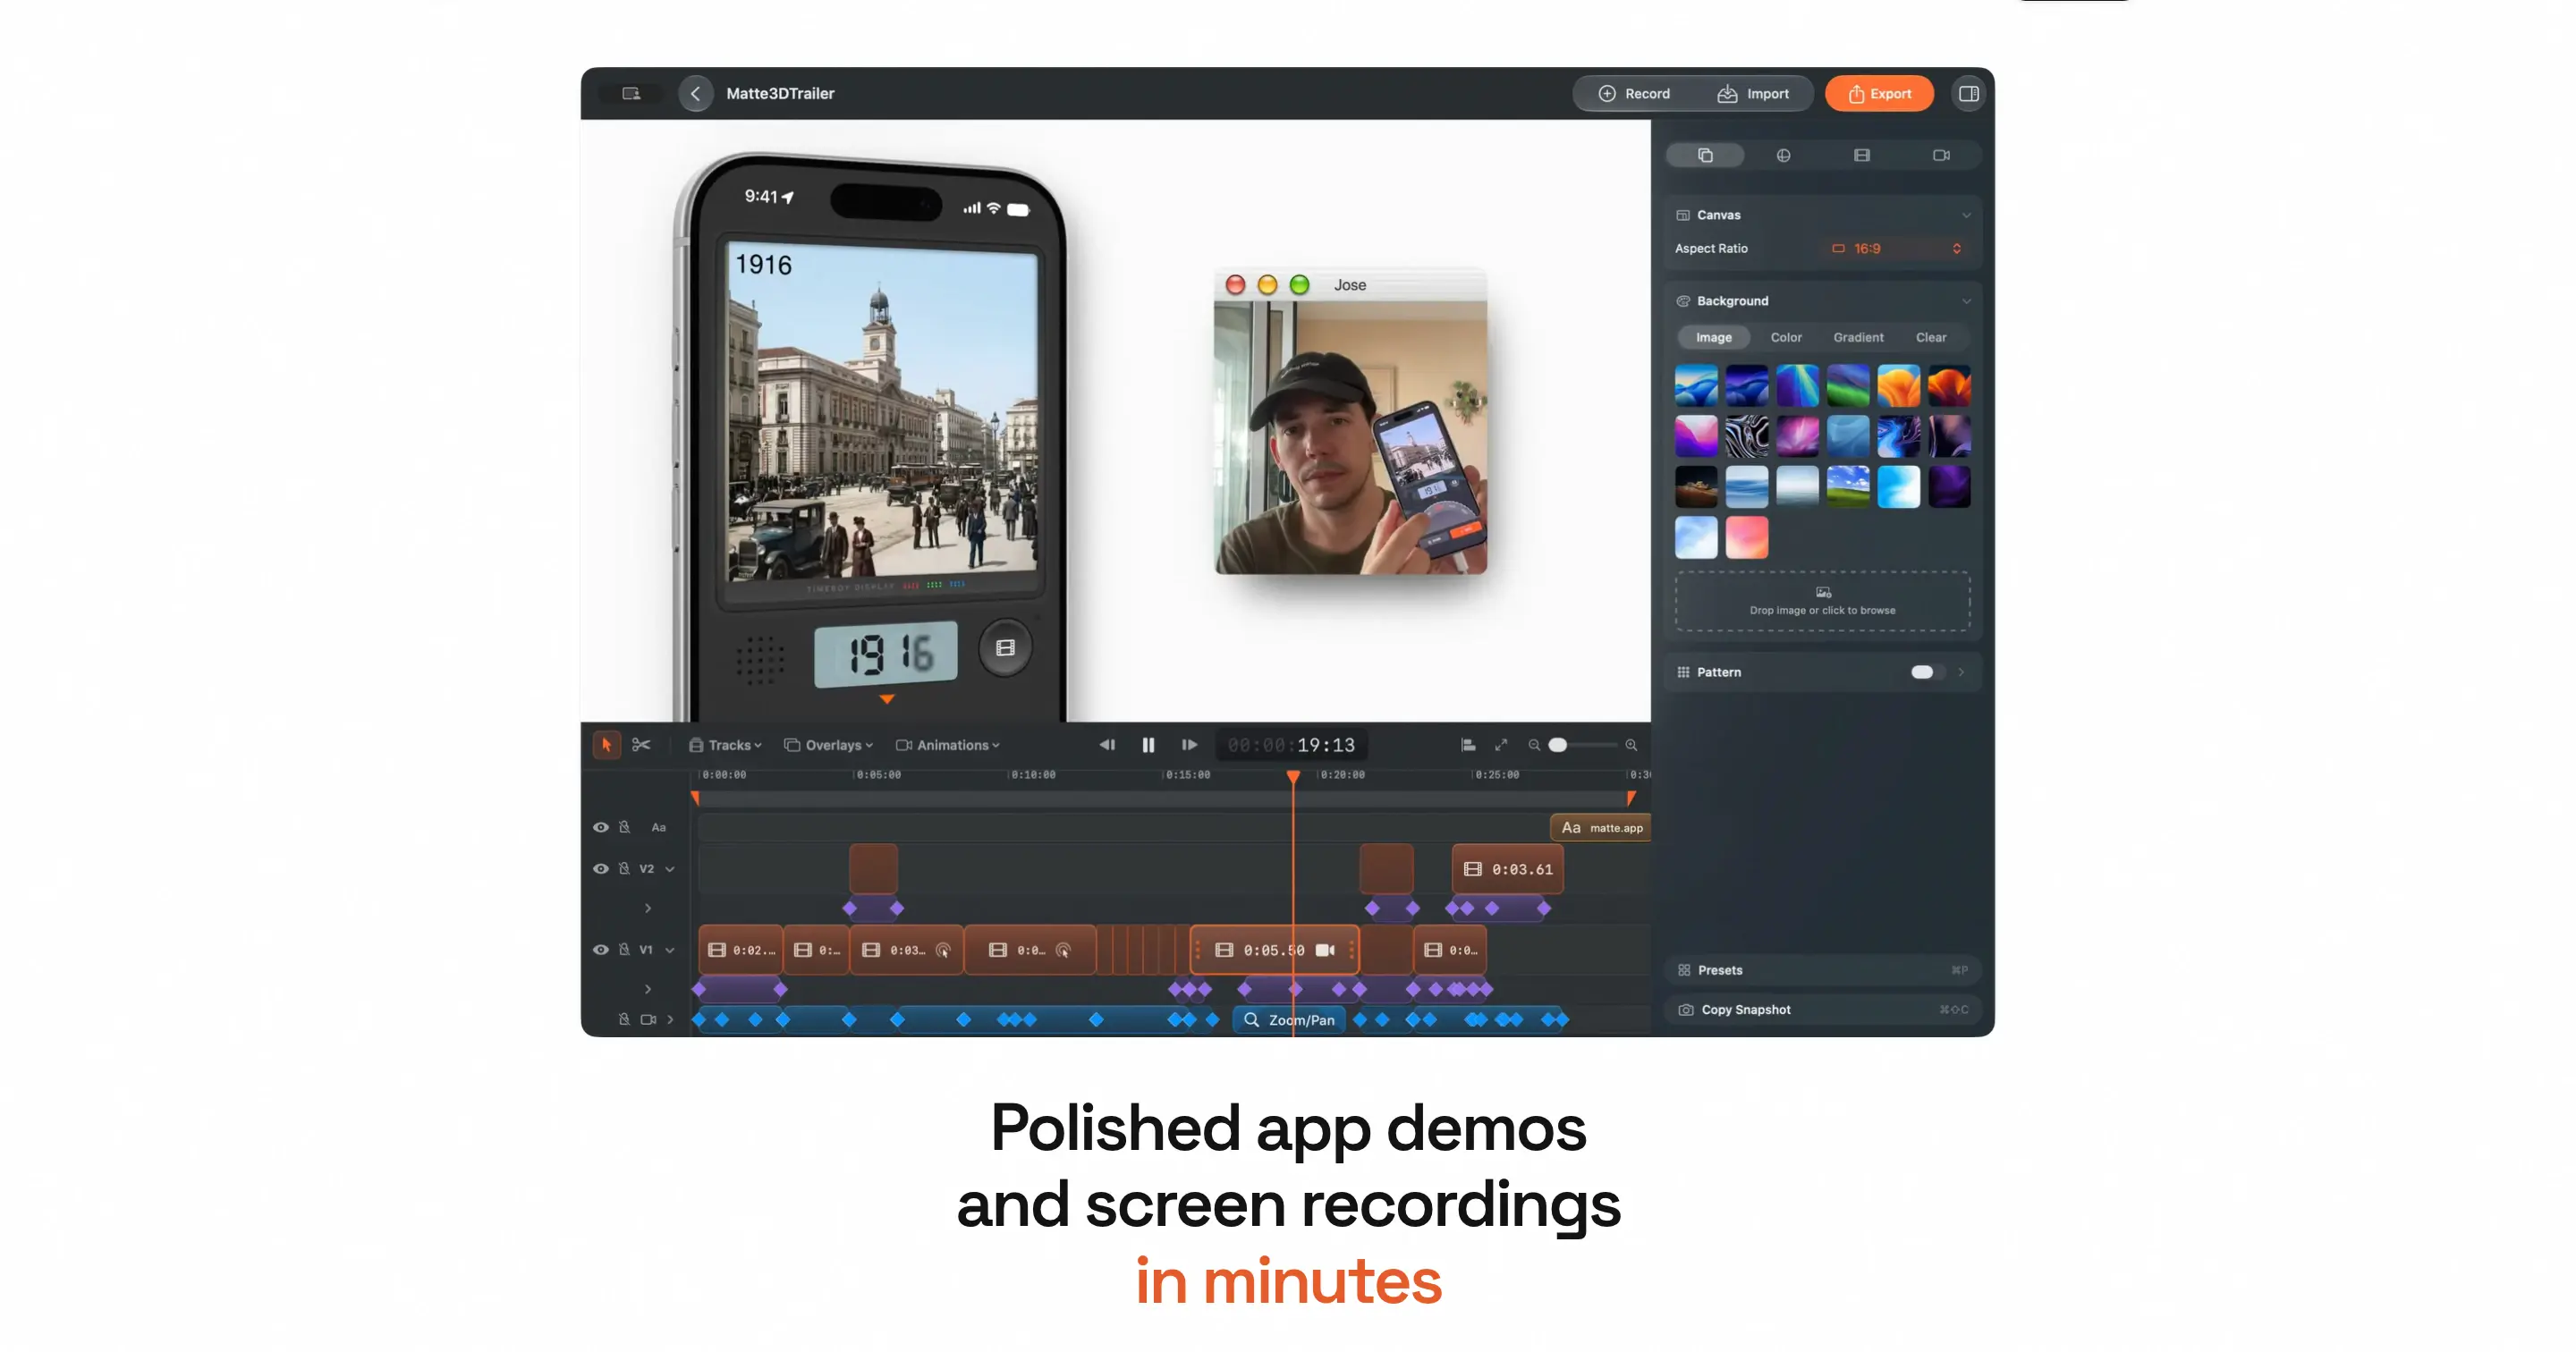Choose the black and white swirl background
The width and height of the screenshot is (2576, 1352).
[x=1747, y=436]
